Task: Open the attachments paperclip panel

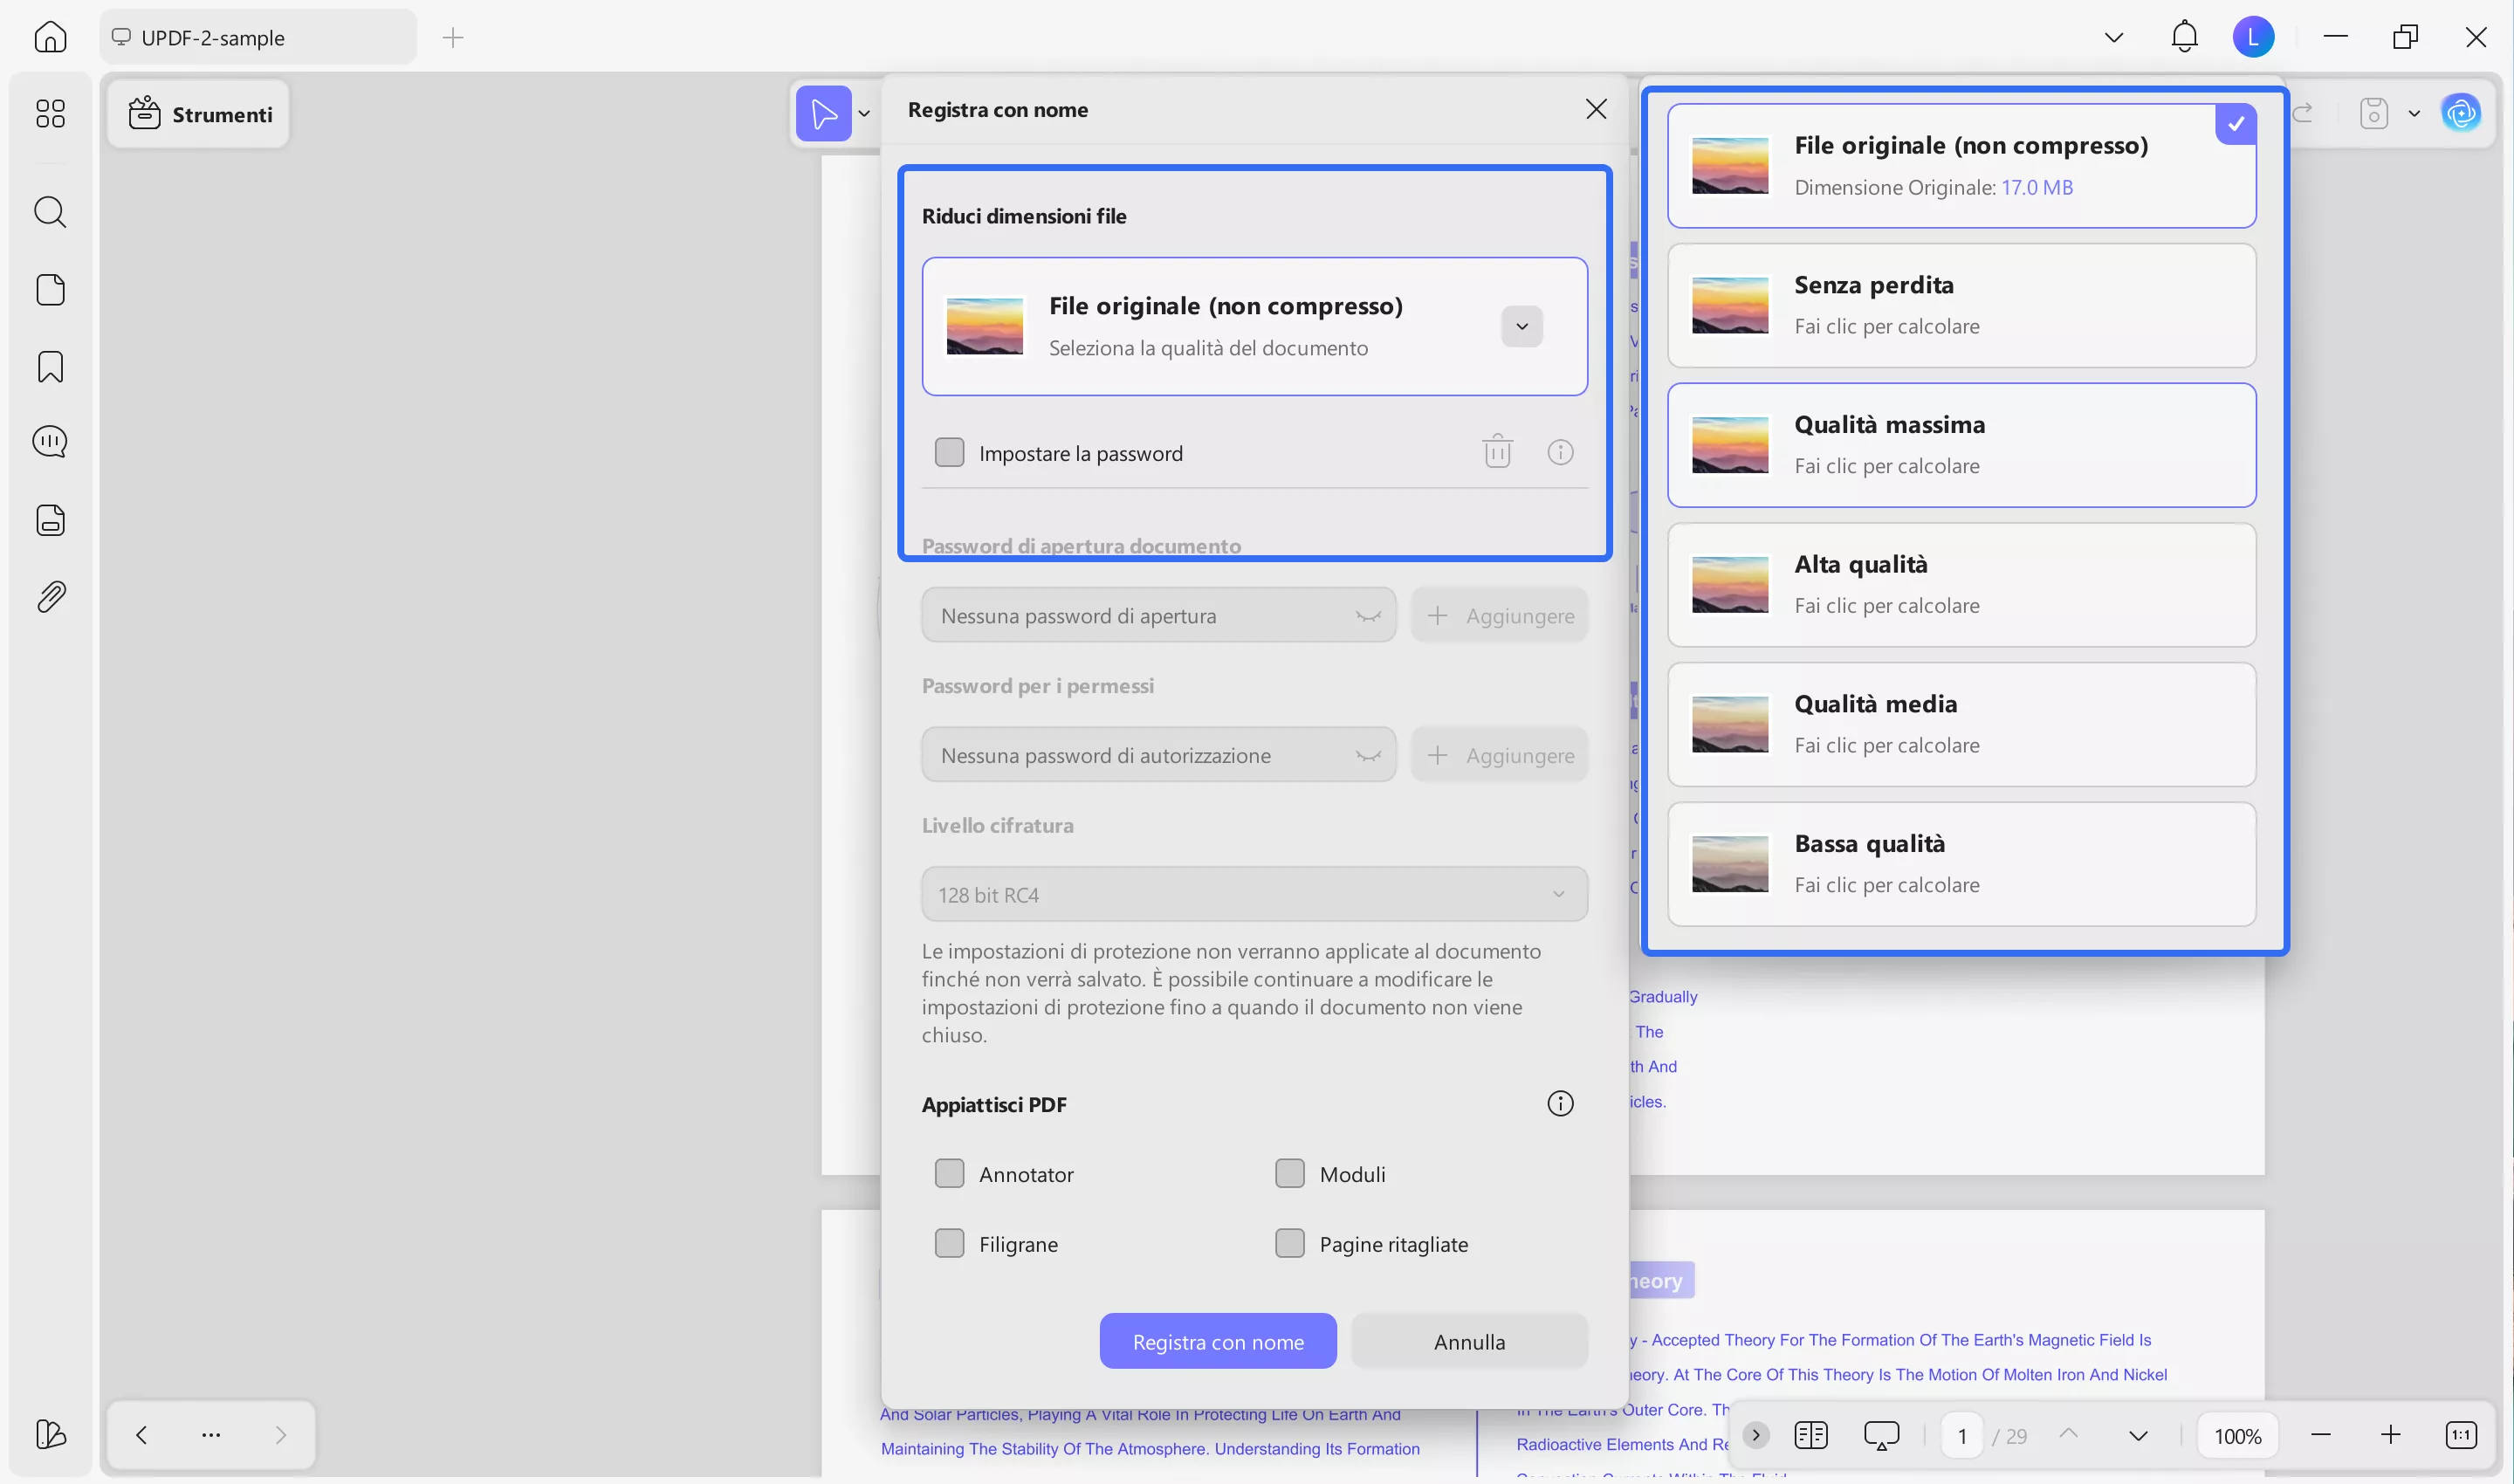Action: tap(50, 597)
